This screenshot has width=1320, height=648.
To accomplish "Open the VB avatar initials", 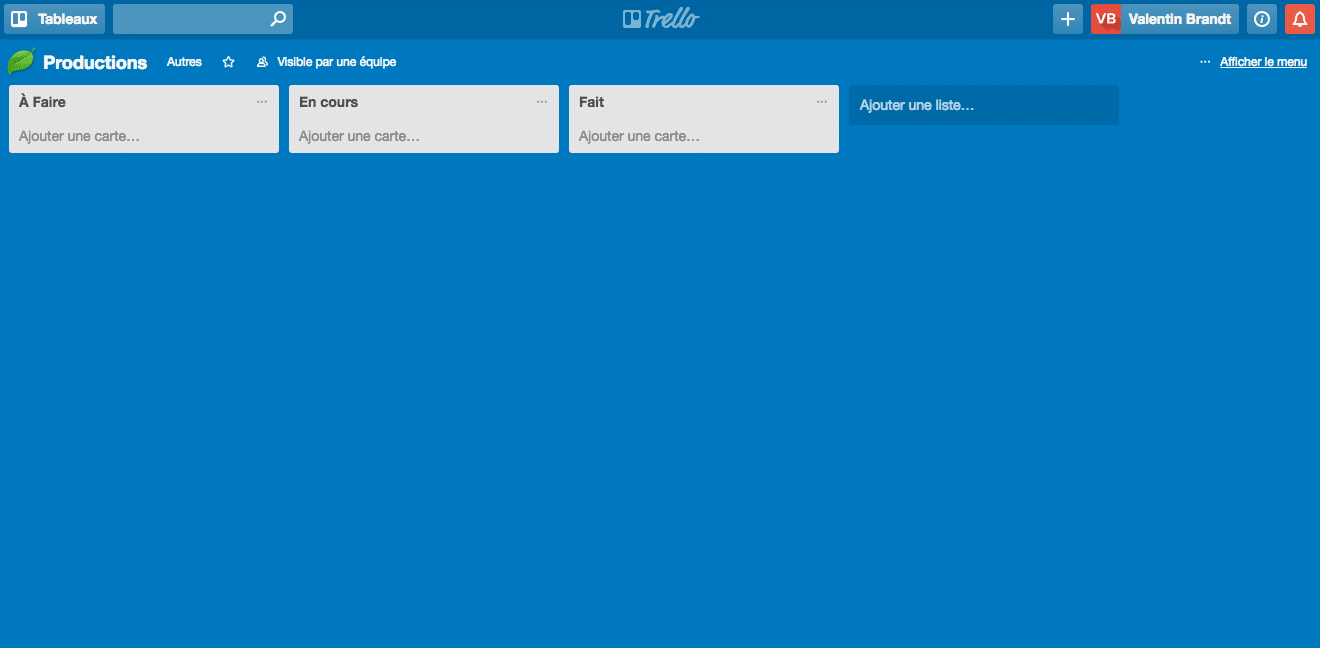I will [x=1106, y=19].
